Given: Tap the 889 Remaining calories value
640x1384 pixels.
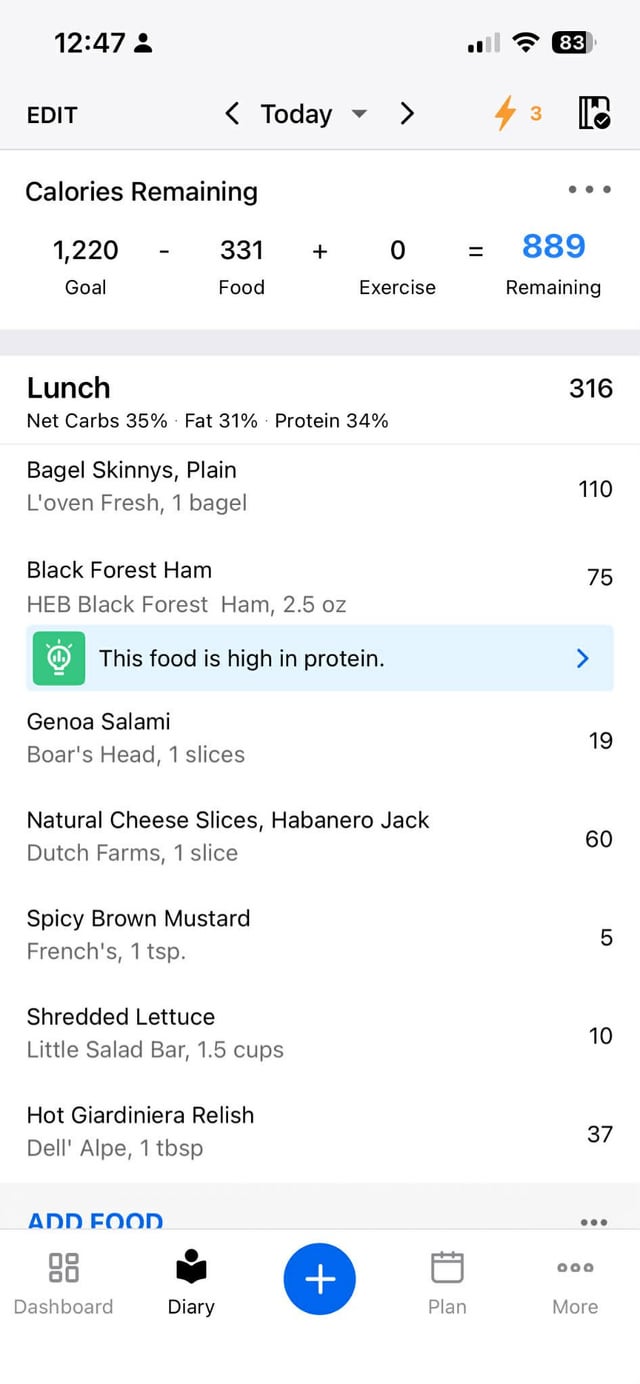Looking at the screenshot, I should point(553,247).
